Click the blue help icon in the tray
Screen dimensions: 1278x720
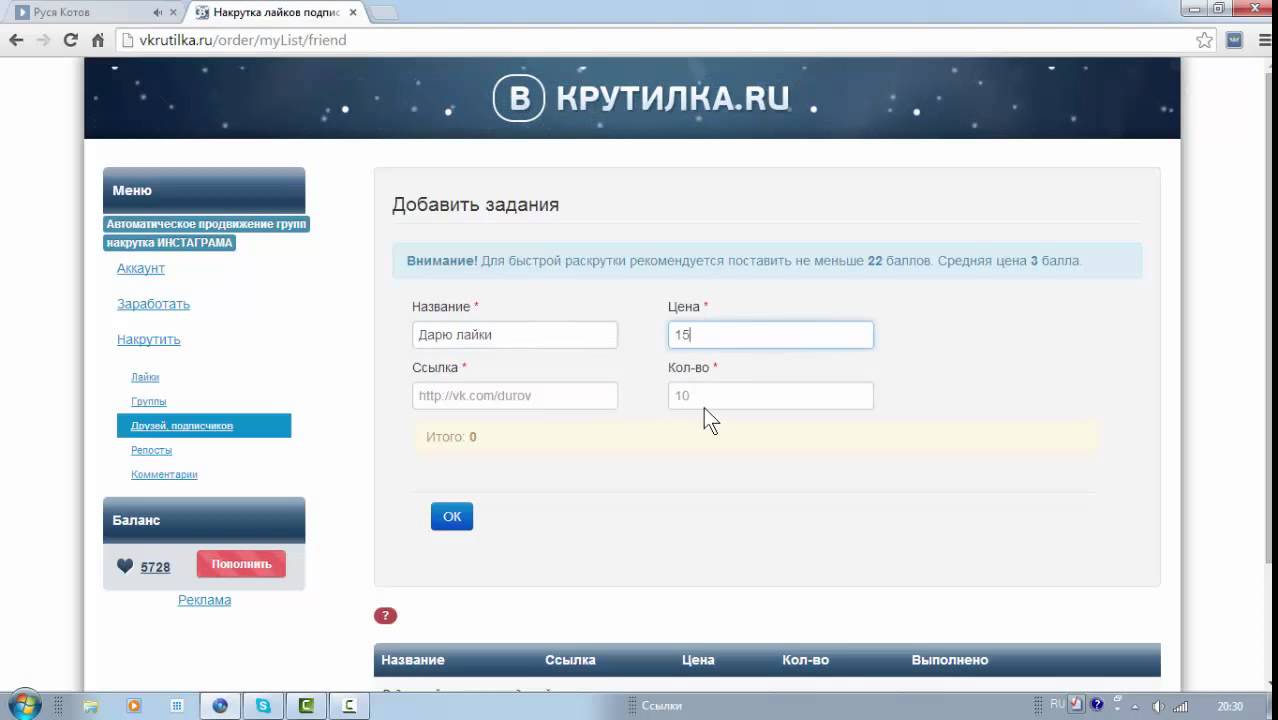point(1097,705)
